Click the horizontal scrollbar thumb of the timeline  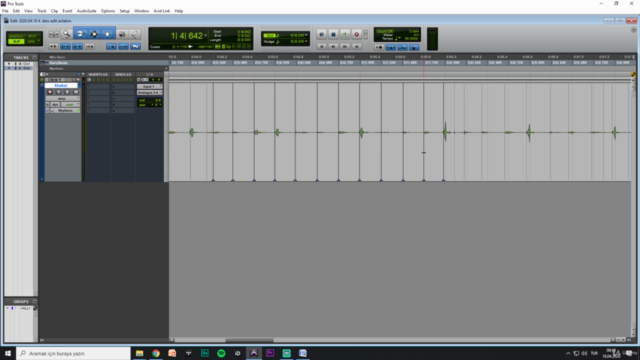[249, 340]
